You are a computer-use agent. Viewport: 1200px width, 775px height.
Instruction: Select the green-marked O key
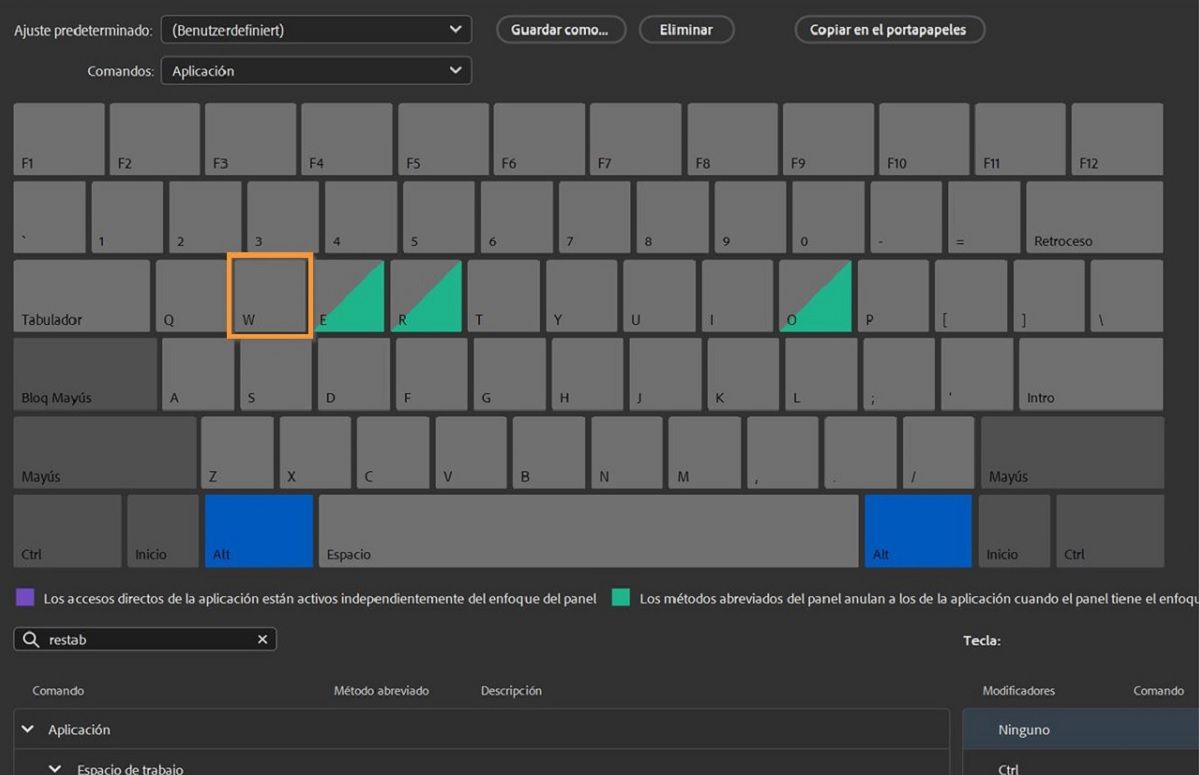(x=815, y=296)
